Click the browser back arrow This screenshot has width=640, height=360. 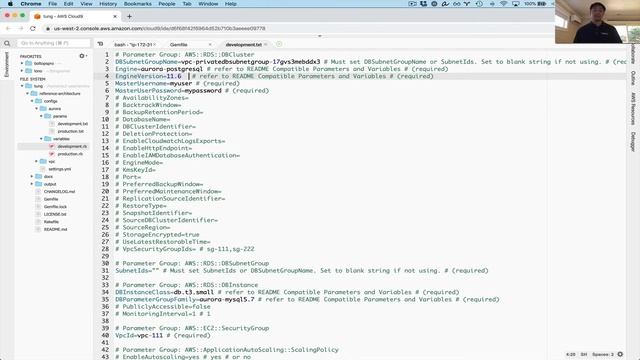tap(8, 29)
